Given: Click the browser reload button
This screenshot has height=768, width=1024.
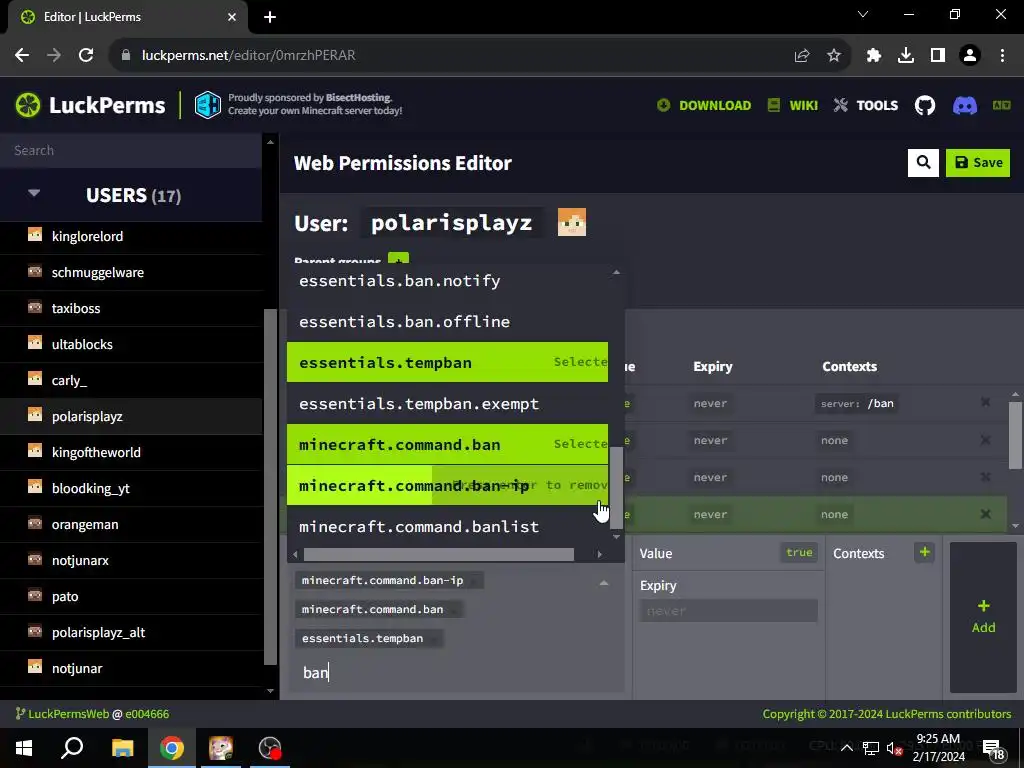Looking at the screenshot, I should pos(86,55).
